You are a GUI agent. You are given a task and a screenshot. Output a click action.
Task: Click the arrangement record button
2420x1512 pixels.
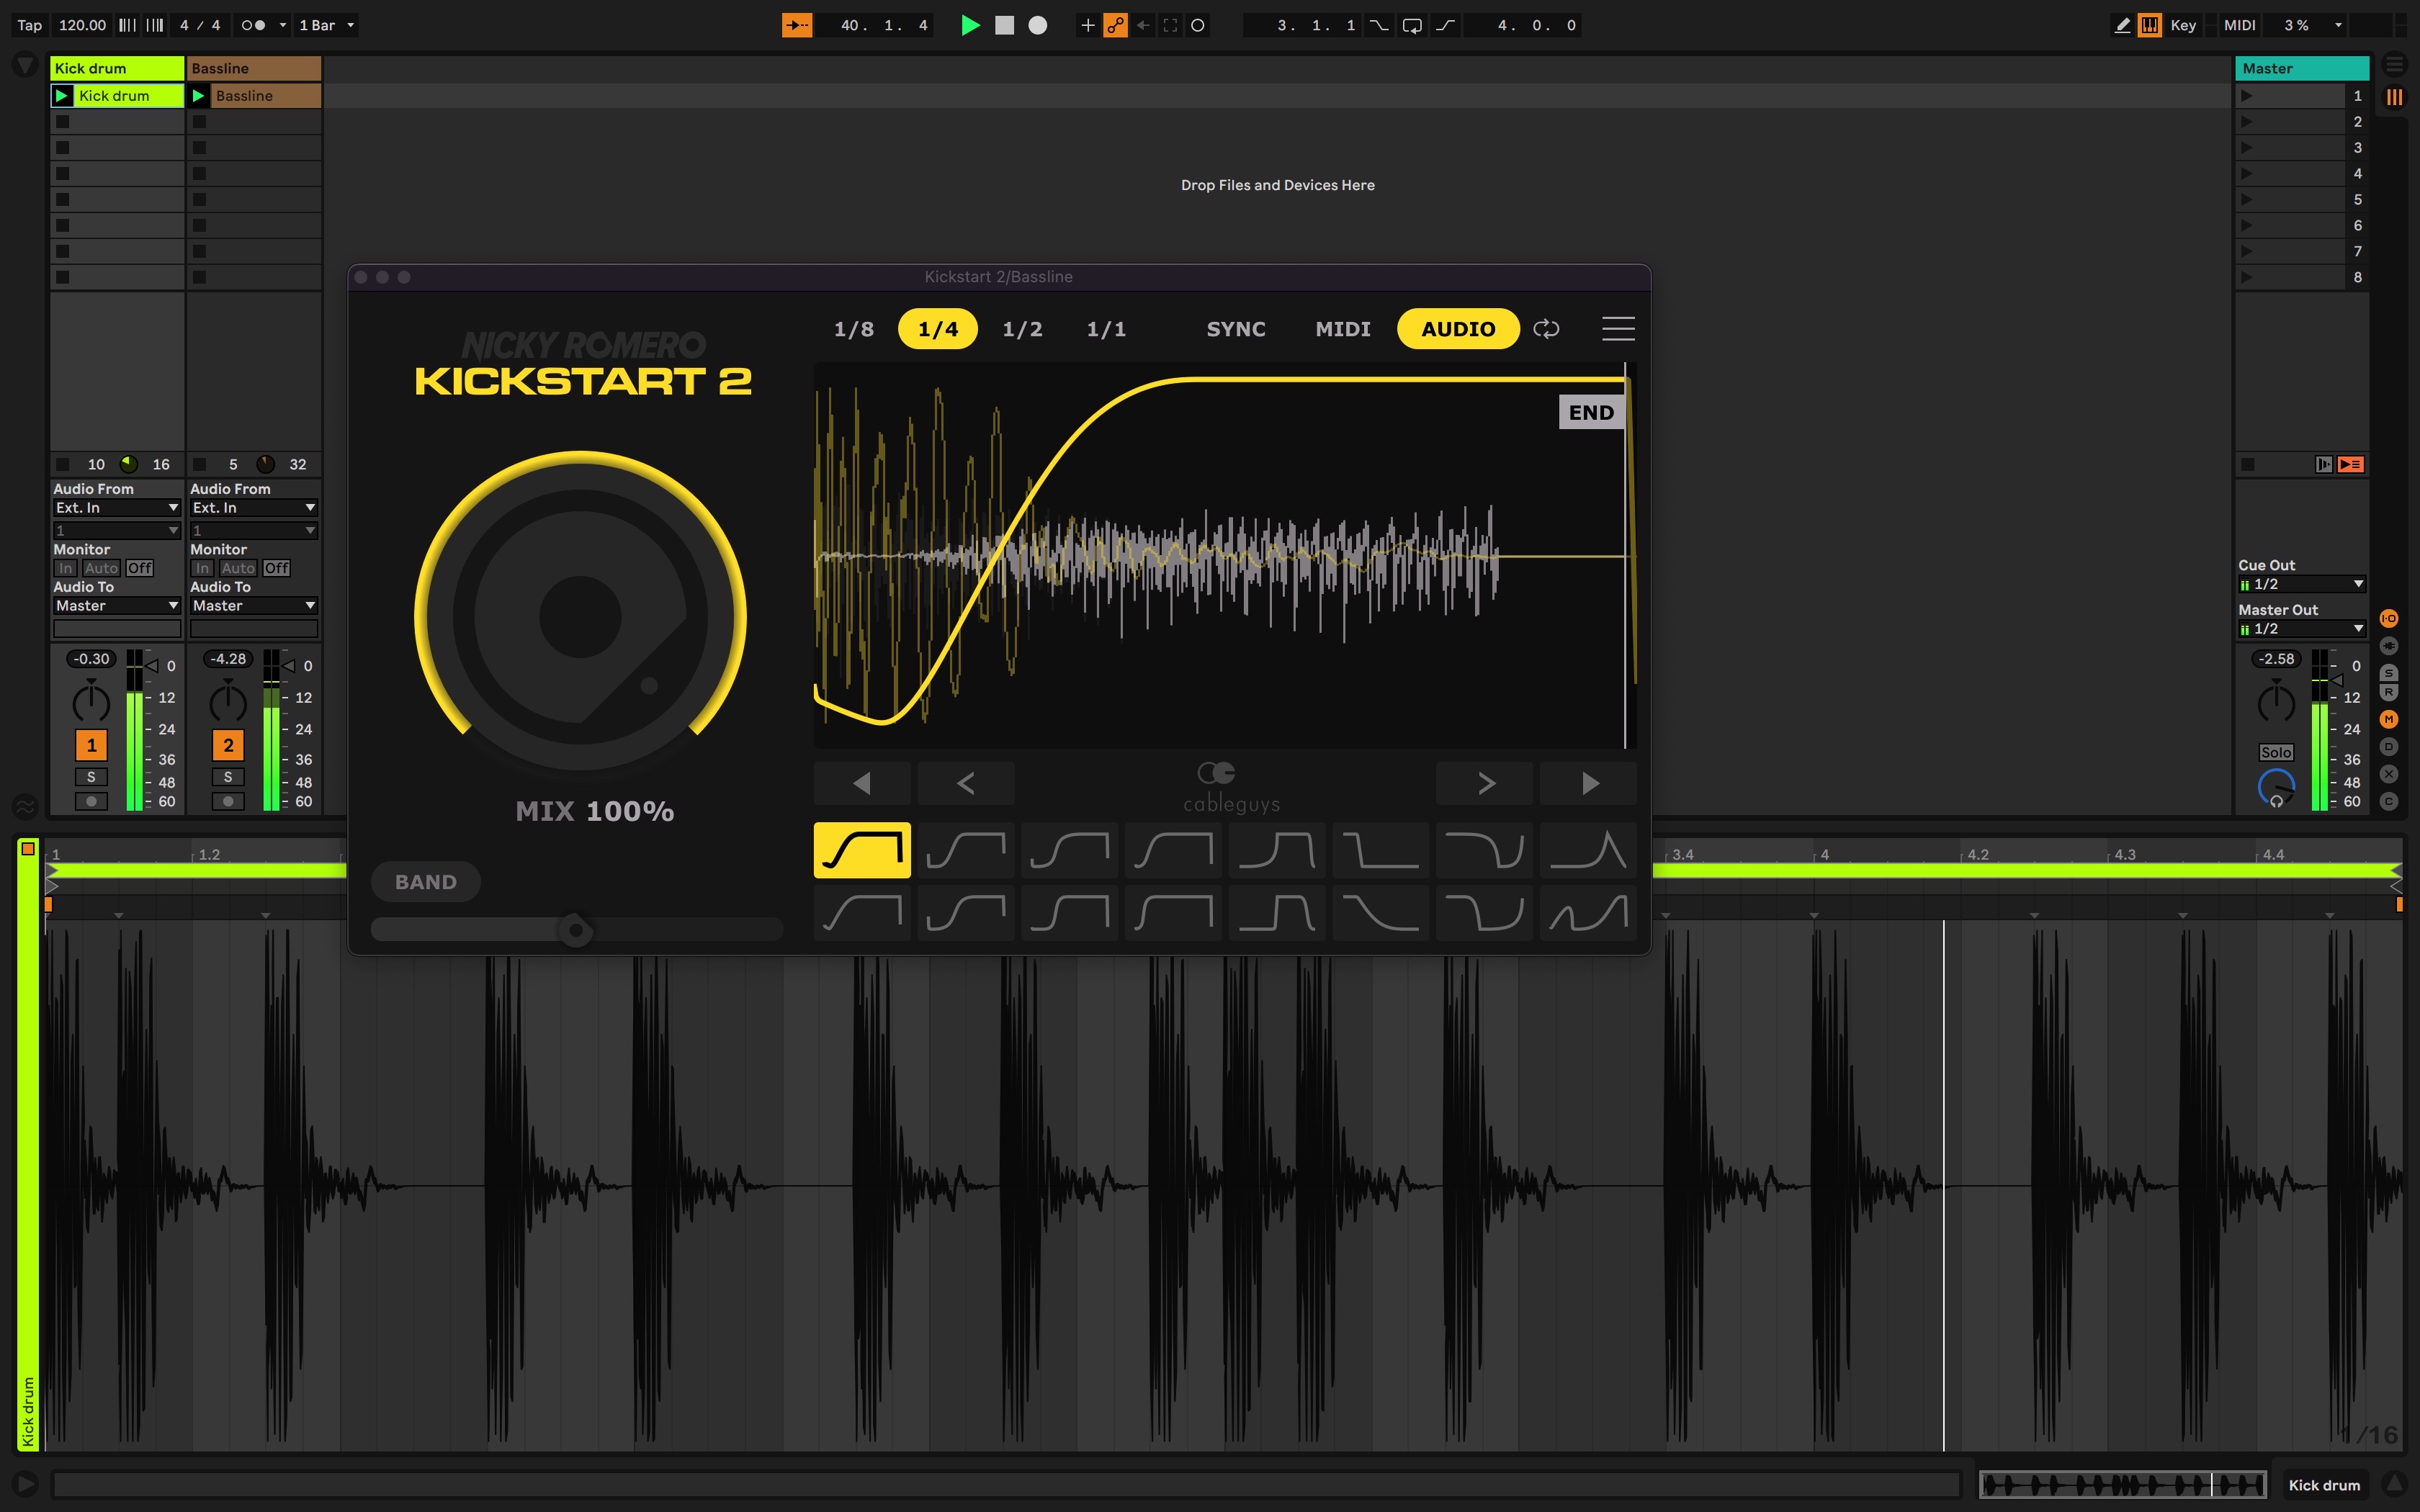1038,25
